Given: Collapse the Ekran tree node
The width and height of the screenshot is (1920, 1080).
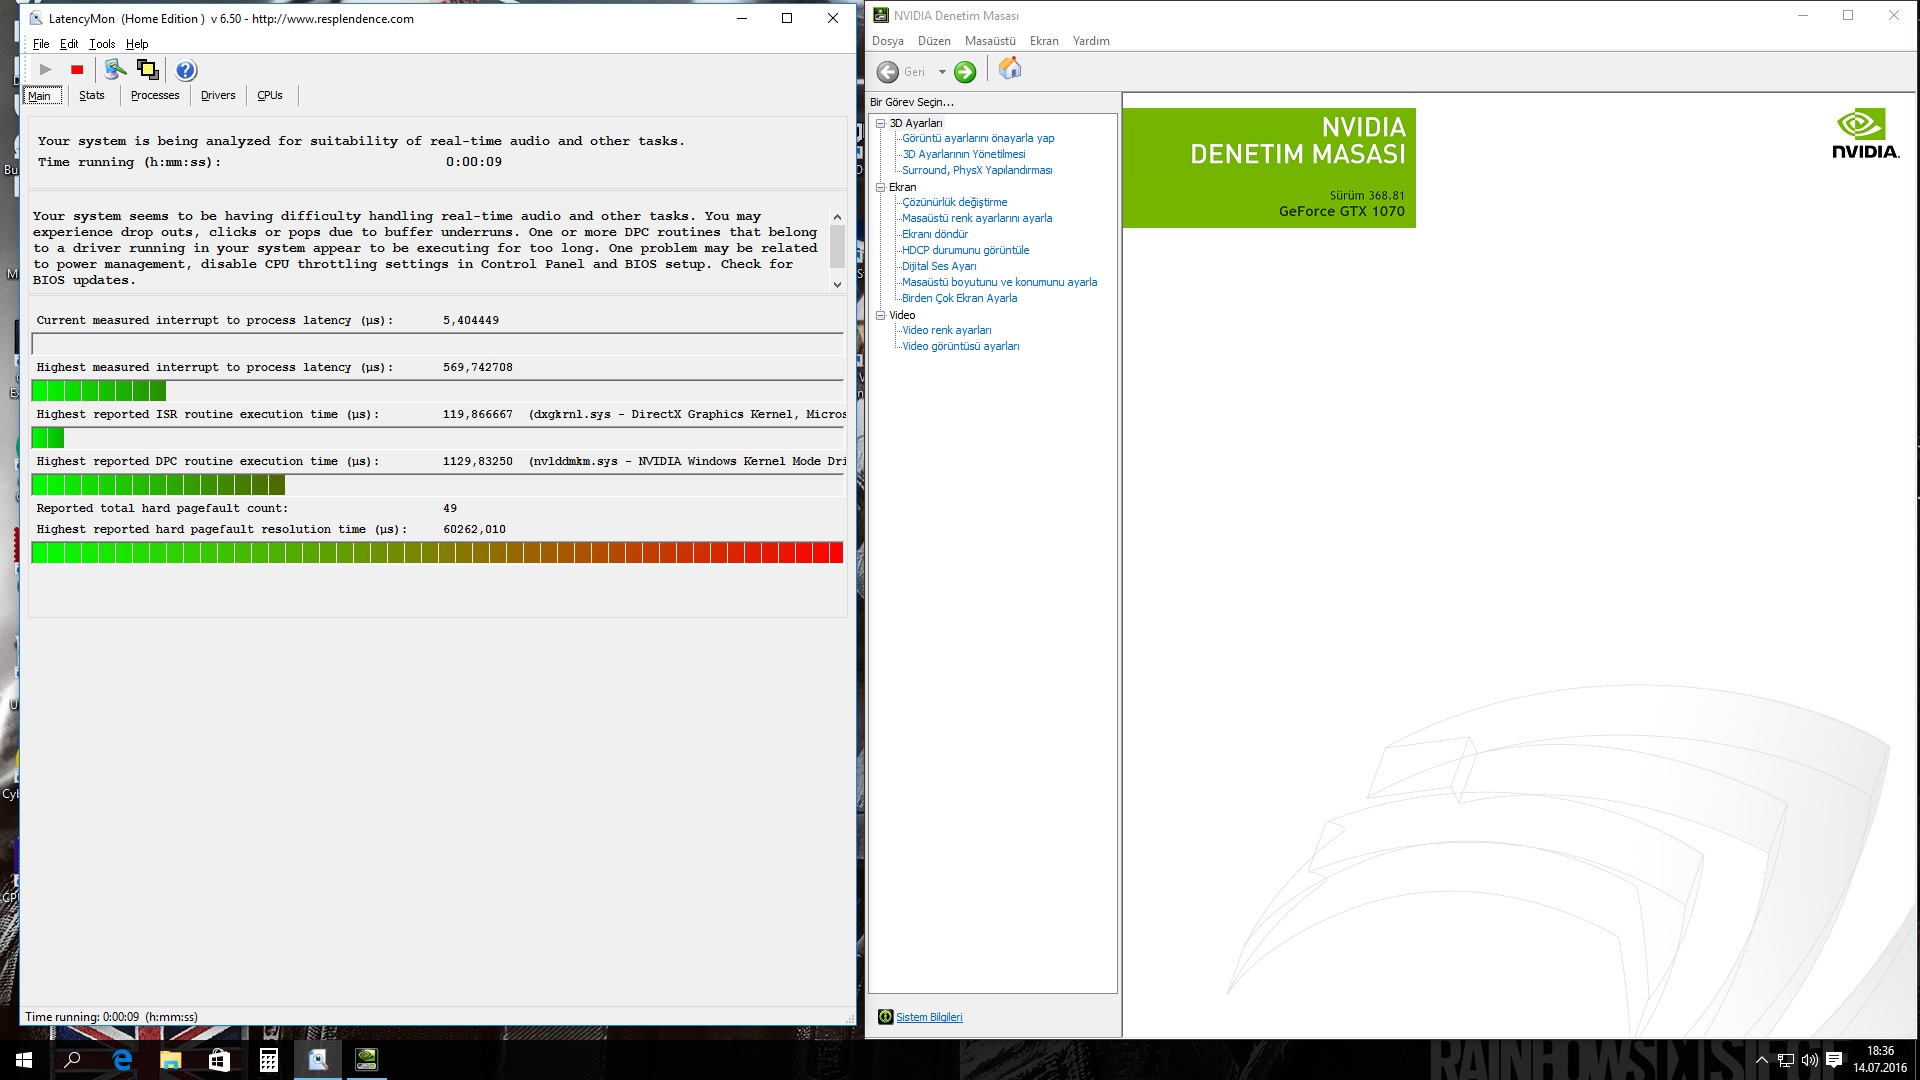Looking at the screenshot, I should coord(881,187).
